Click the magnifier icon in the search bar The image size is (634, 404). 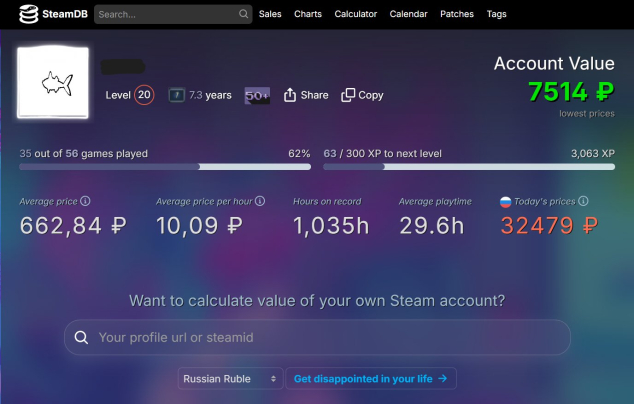244,15
